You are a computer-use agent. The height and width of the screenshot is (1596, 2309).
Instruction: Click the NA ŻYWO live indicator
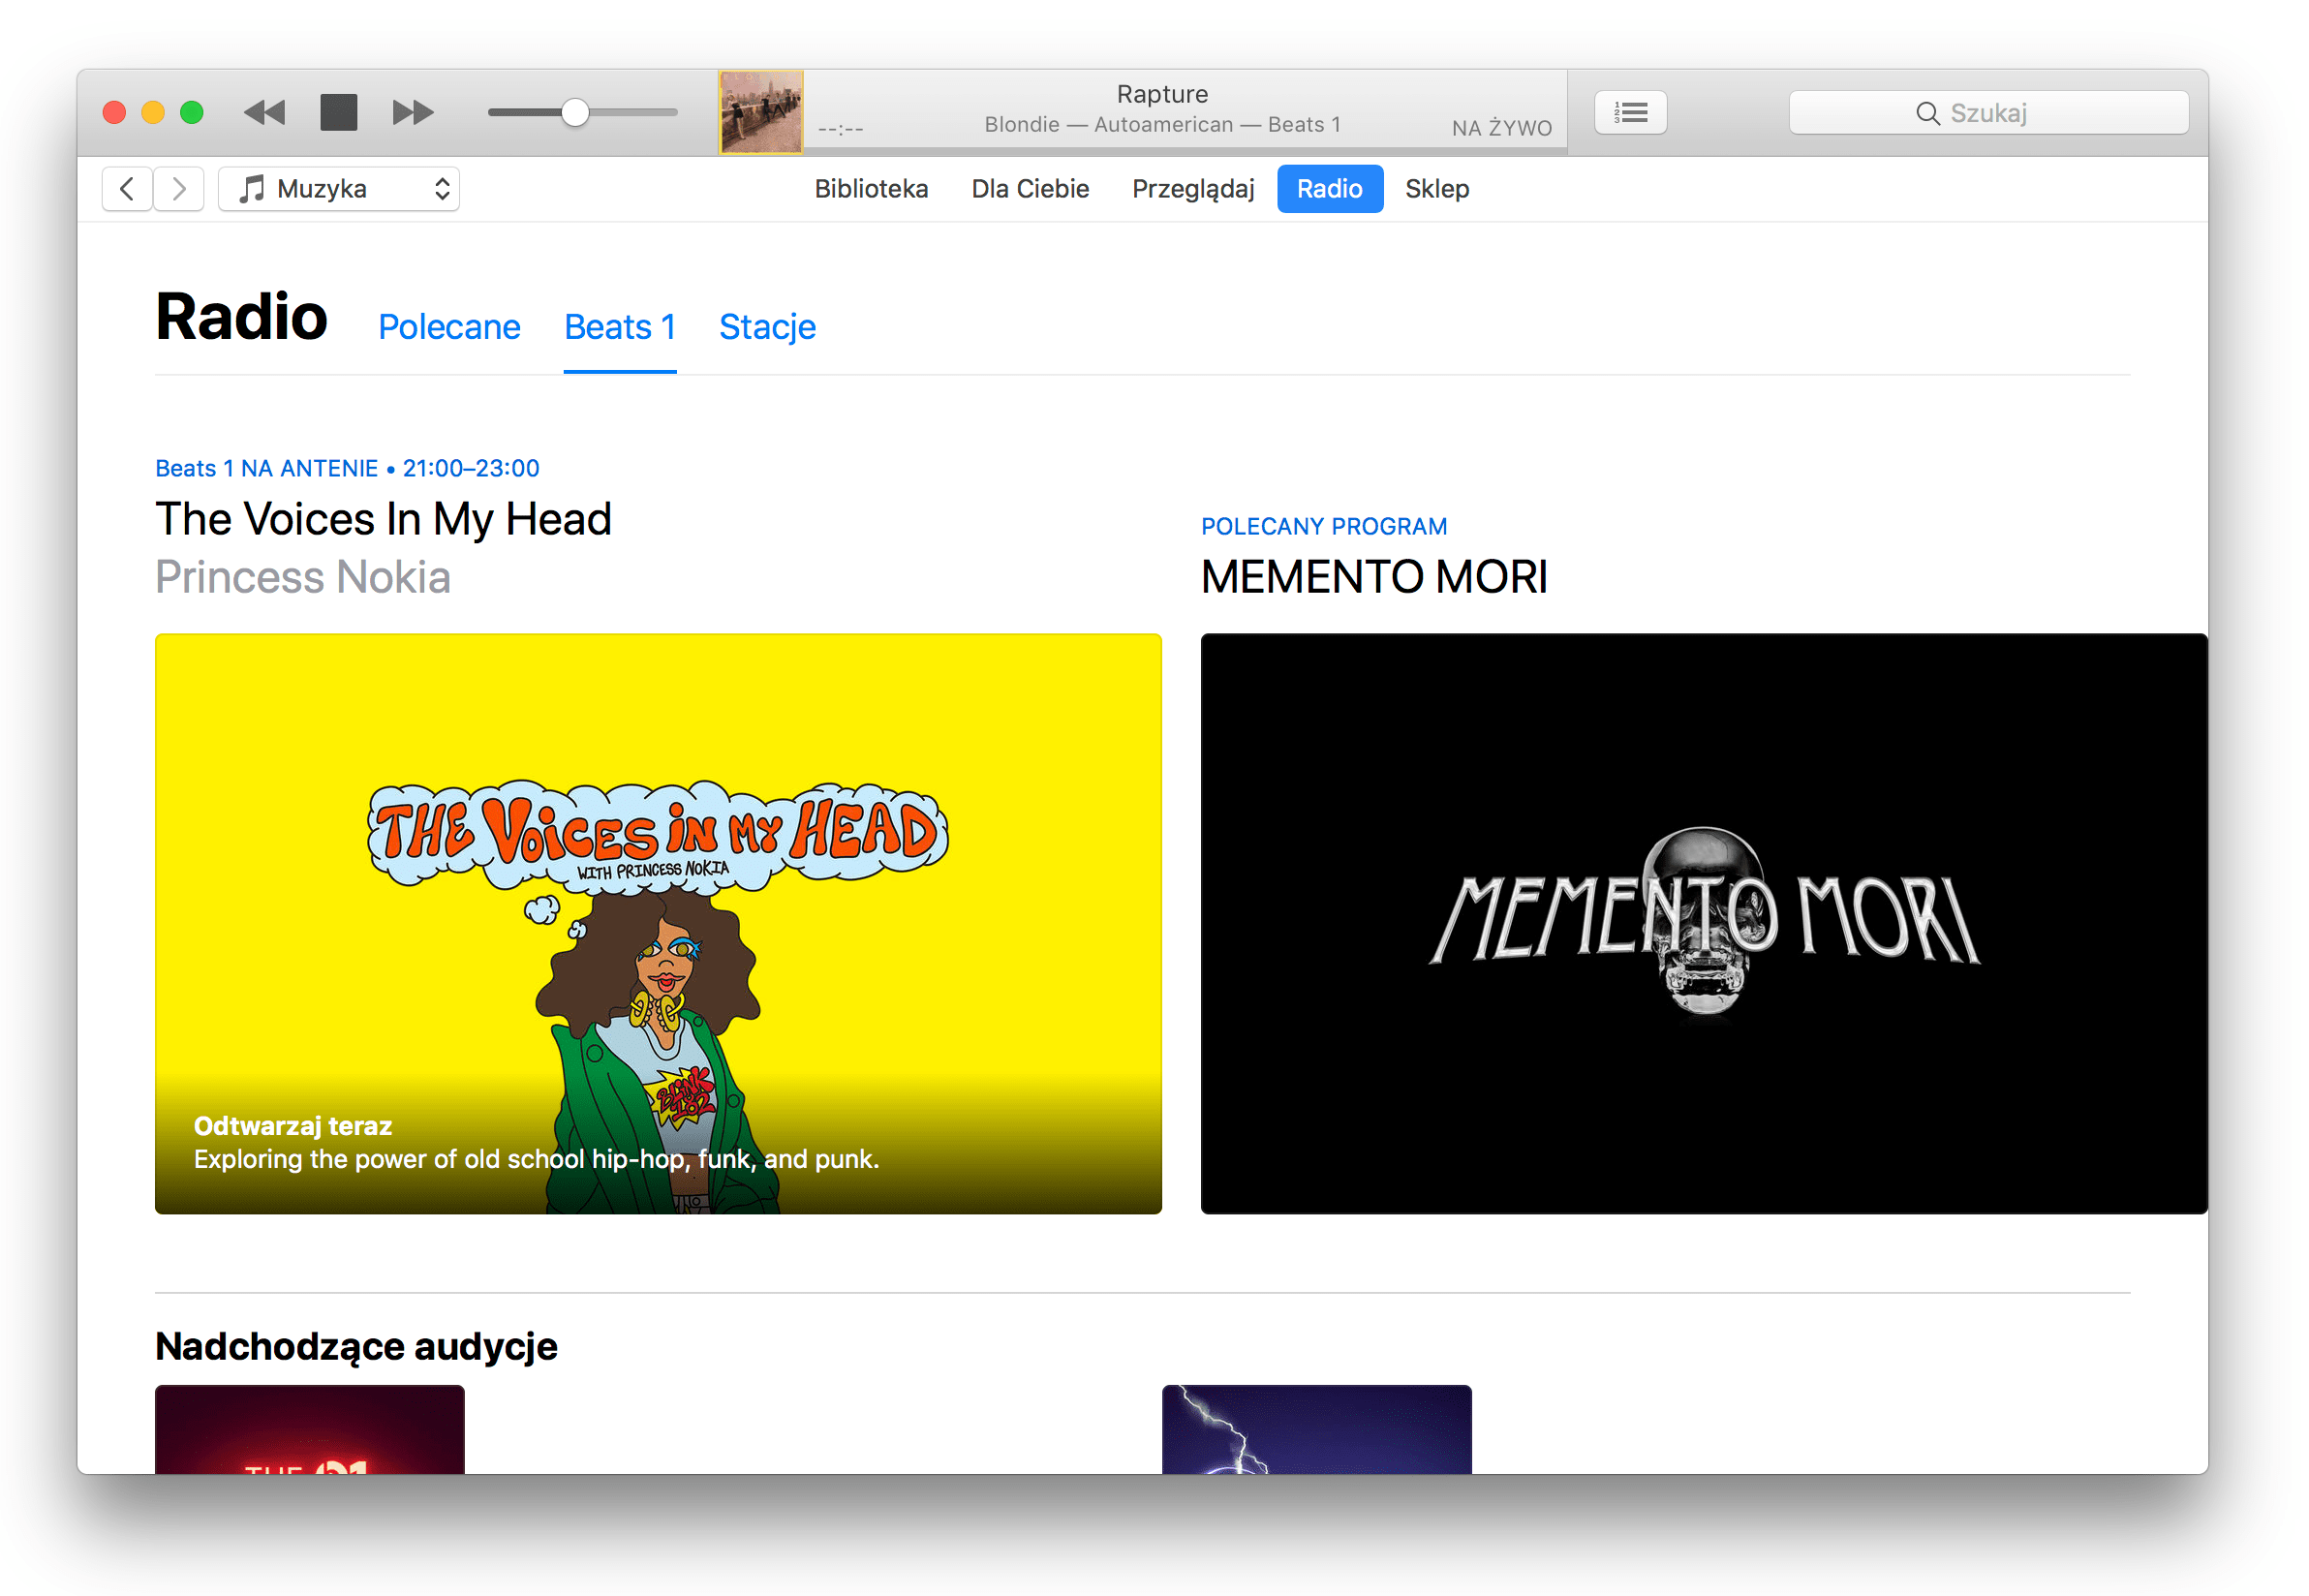(x=1502, y=128)
